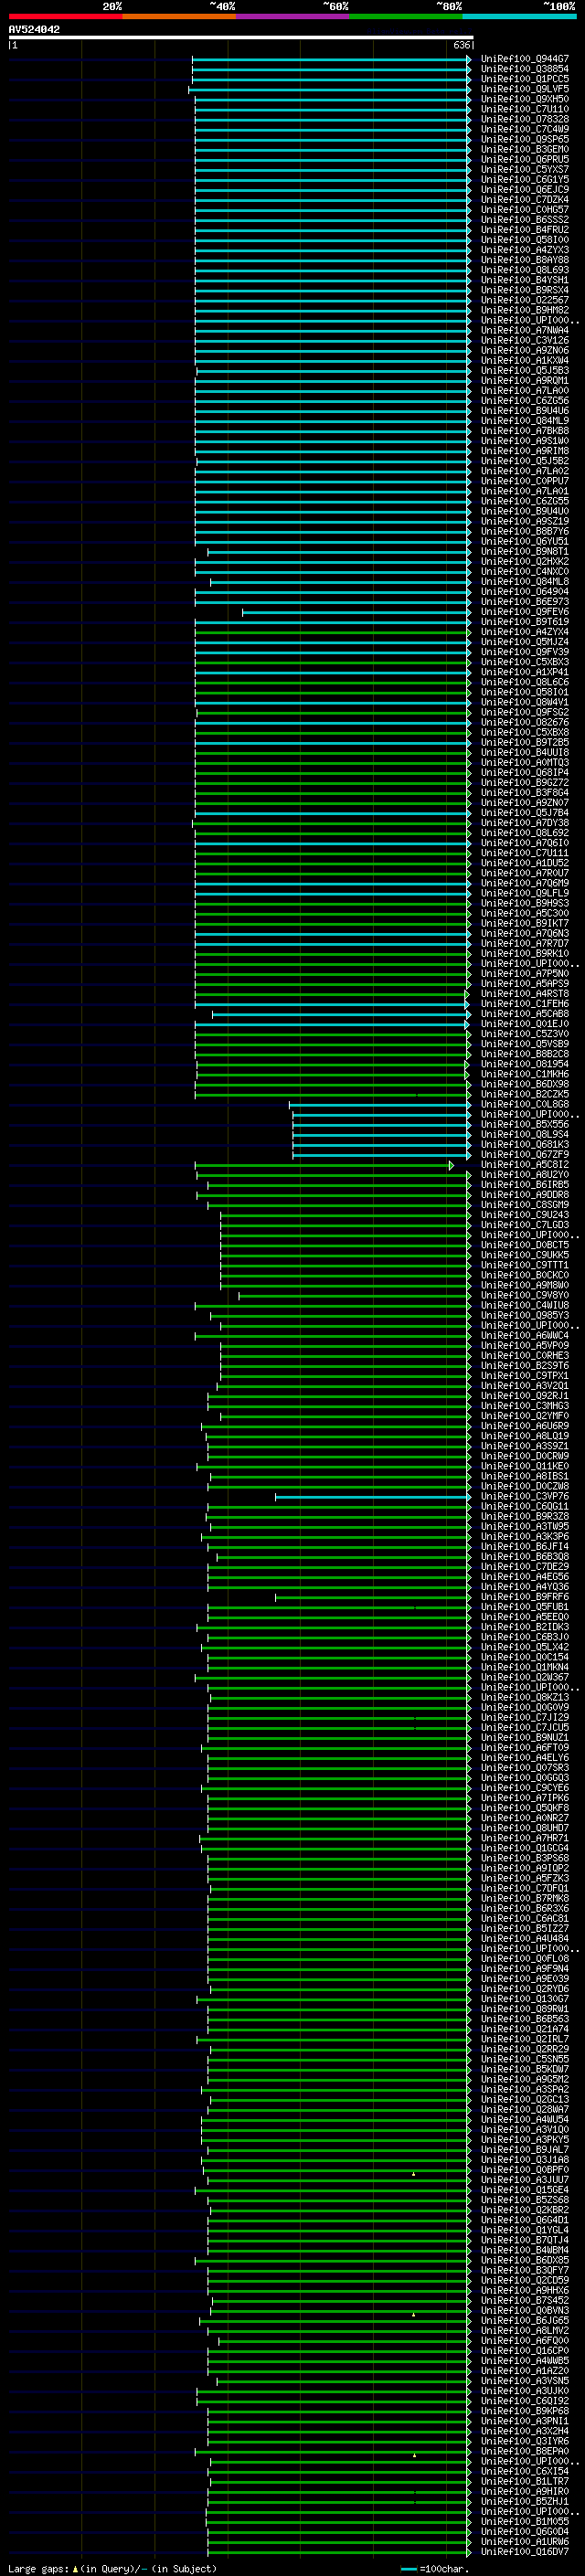This screenshot has width=585, height=2576.
Task: Select label UniRef100_B3QFY7
Action: click(525, 2270)
